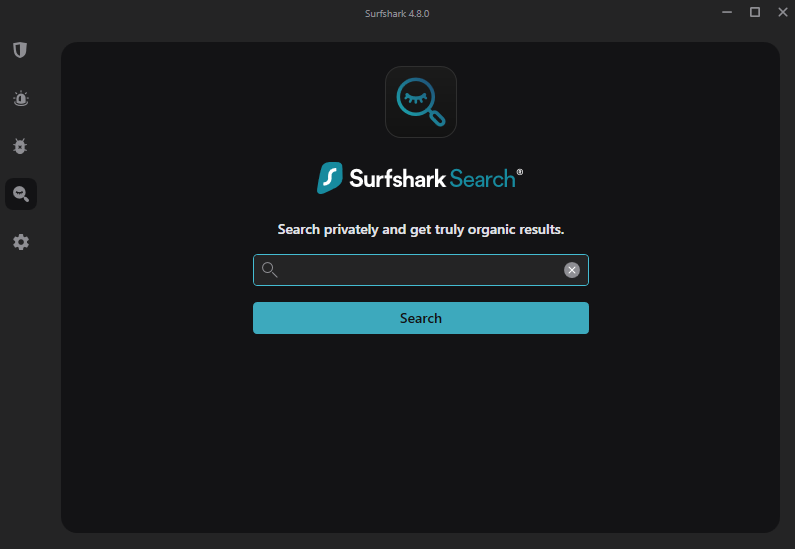Maximize the Surfshark window
The width and height of the screenshot is (795, 549).
tap(754, 12)
